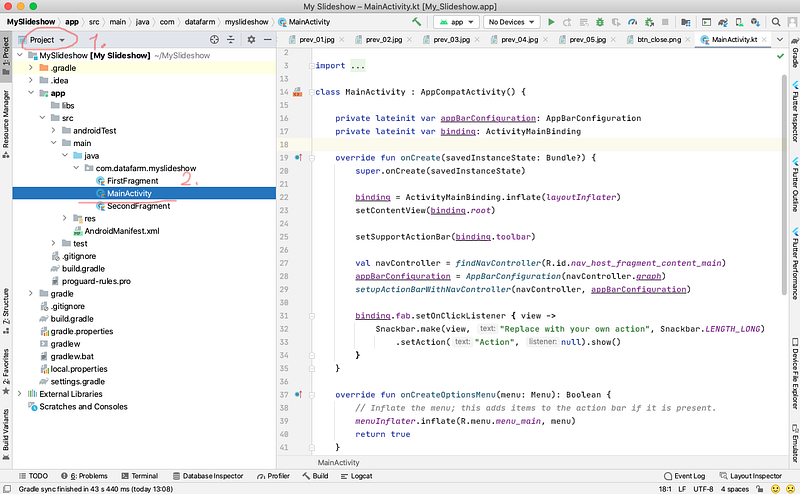
Task: Open the No Devices dropdown
Action: click(x=511, y=22)
